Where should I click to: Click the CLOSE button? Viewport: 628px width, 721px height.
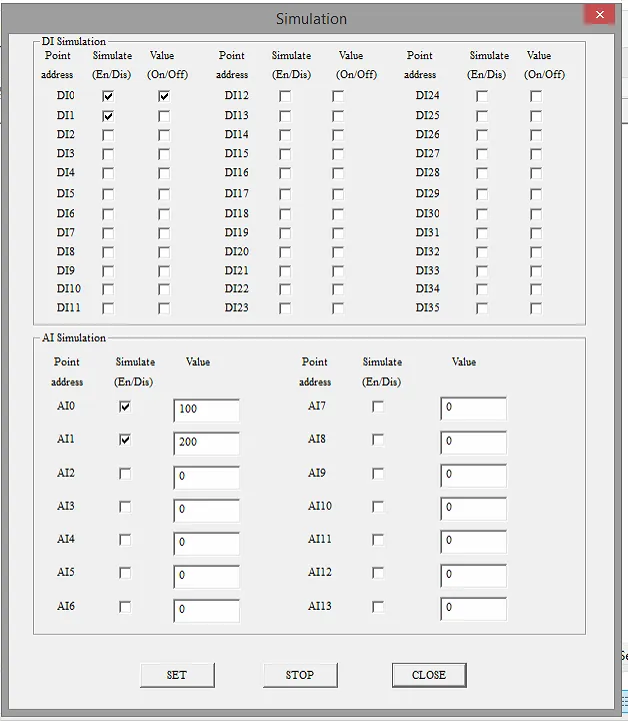click(x=429, y=675)
